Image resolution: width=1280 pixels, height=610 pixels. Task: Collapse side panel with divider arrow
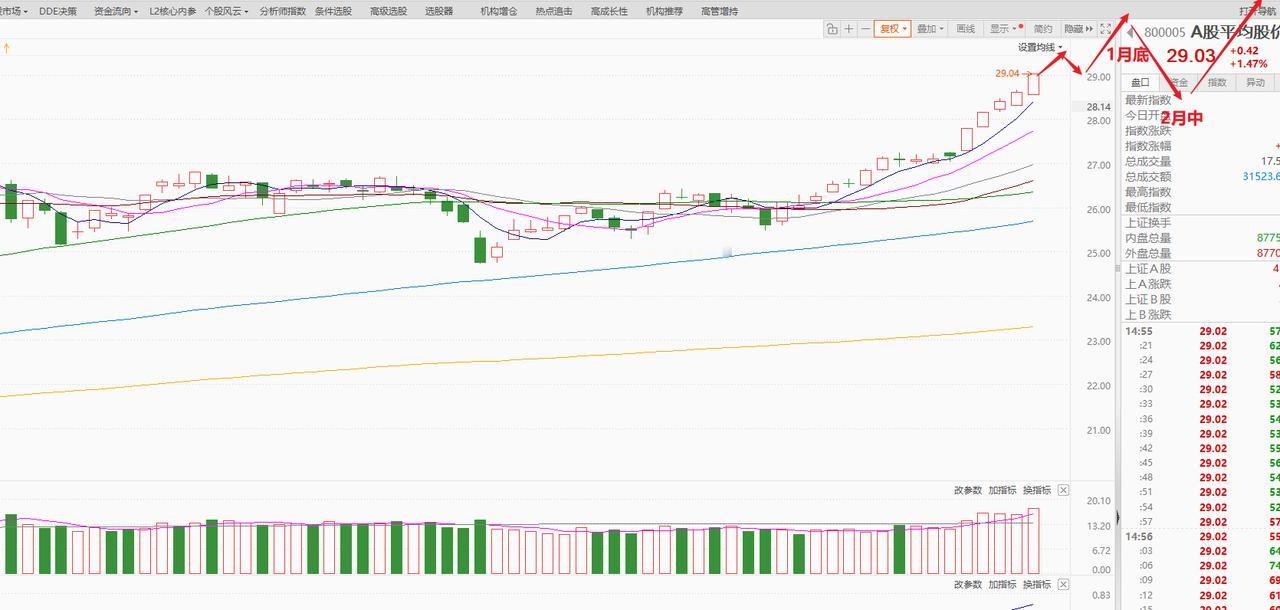click(x=1117, y=518)
